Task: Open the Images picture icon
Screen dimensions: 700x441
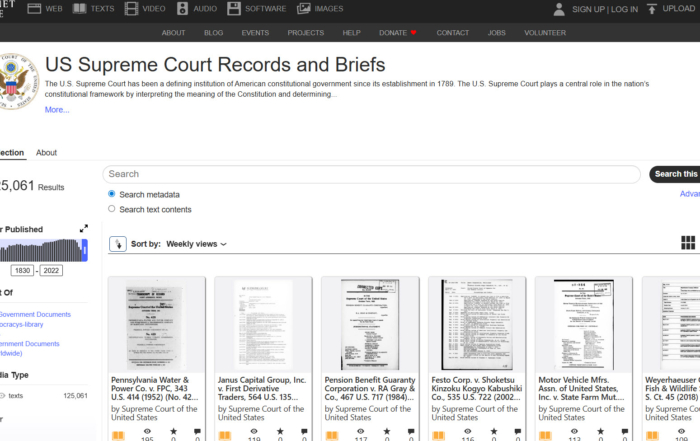Action: (304, 8)
